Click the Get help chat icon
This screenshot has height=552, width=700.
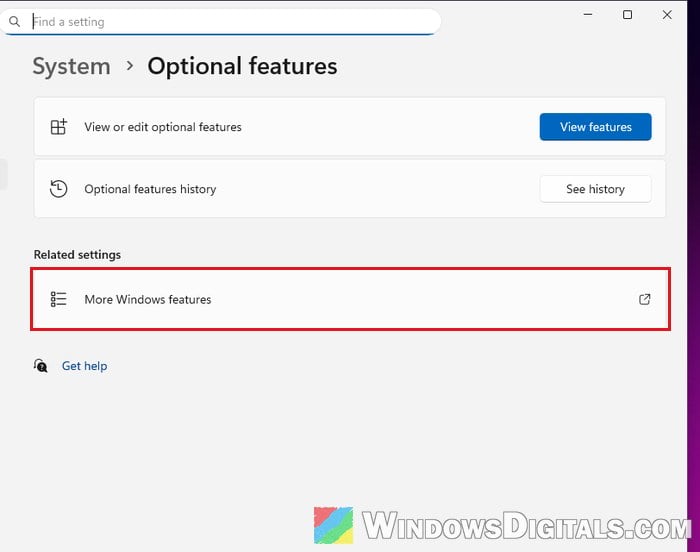(41, 366)
